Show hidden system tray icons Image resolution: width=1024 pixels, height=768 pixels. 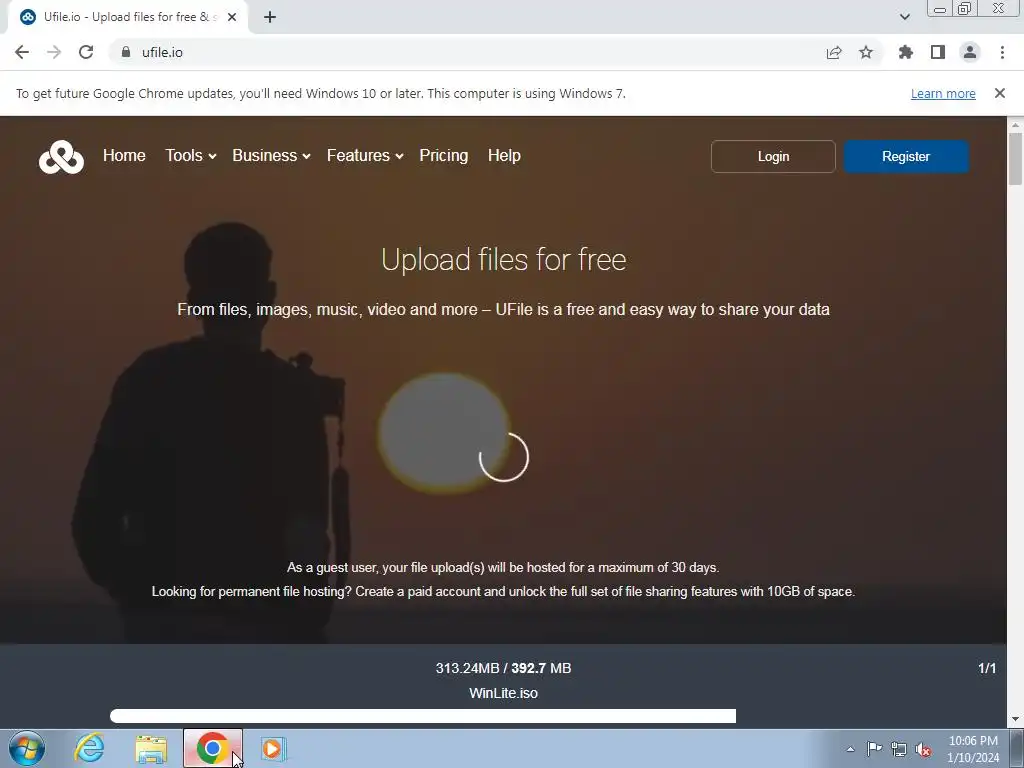pos(850,749)
